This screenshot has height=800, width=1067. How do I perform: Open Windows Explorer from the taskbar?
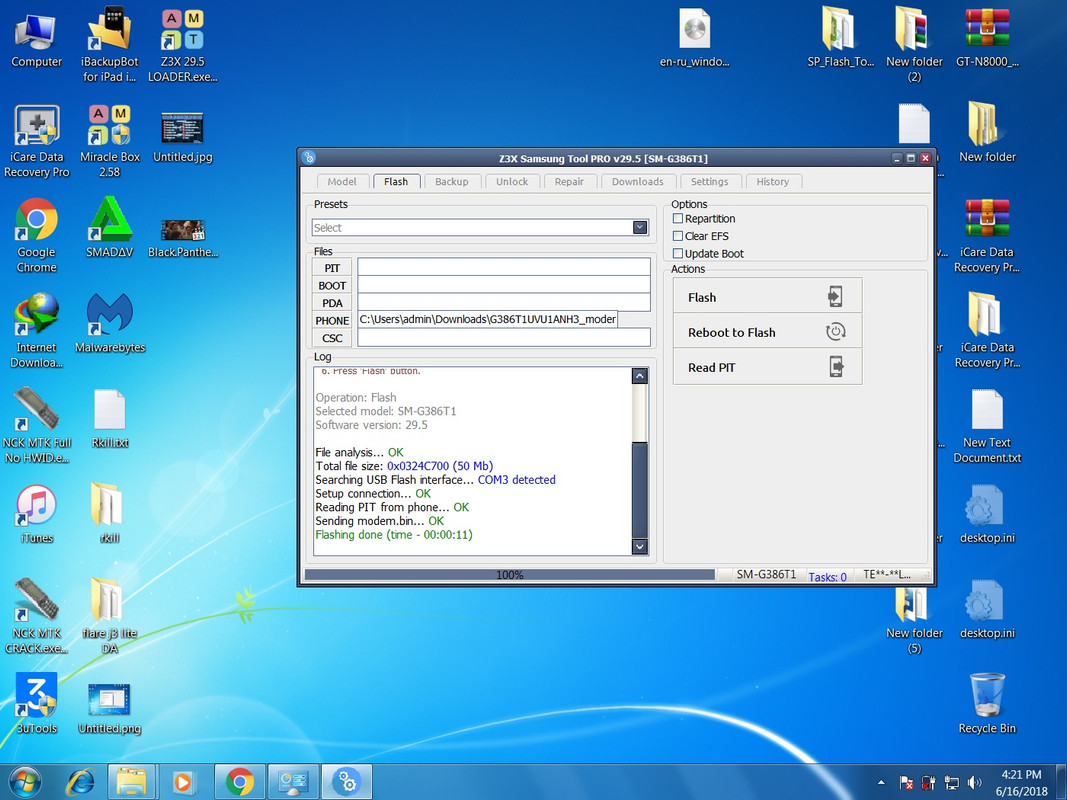tap(131, 782)
